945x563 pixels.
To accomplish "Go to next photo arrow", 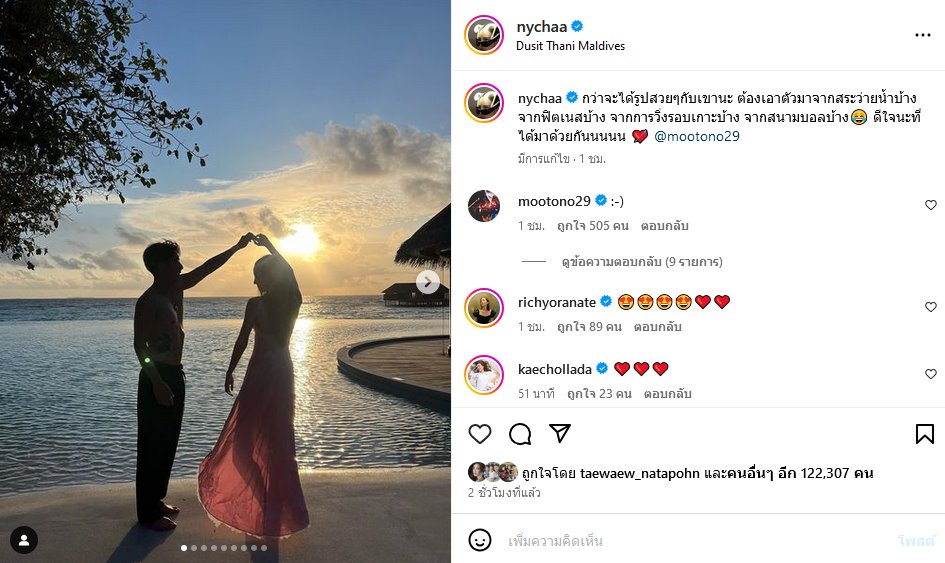I will point(428,282).
